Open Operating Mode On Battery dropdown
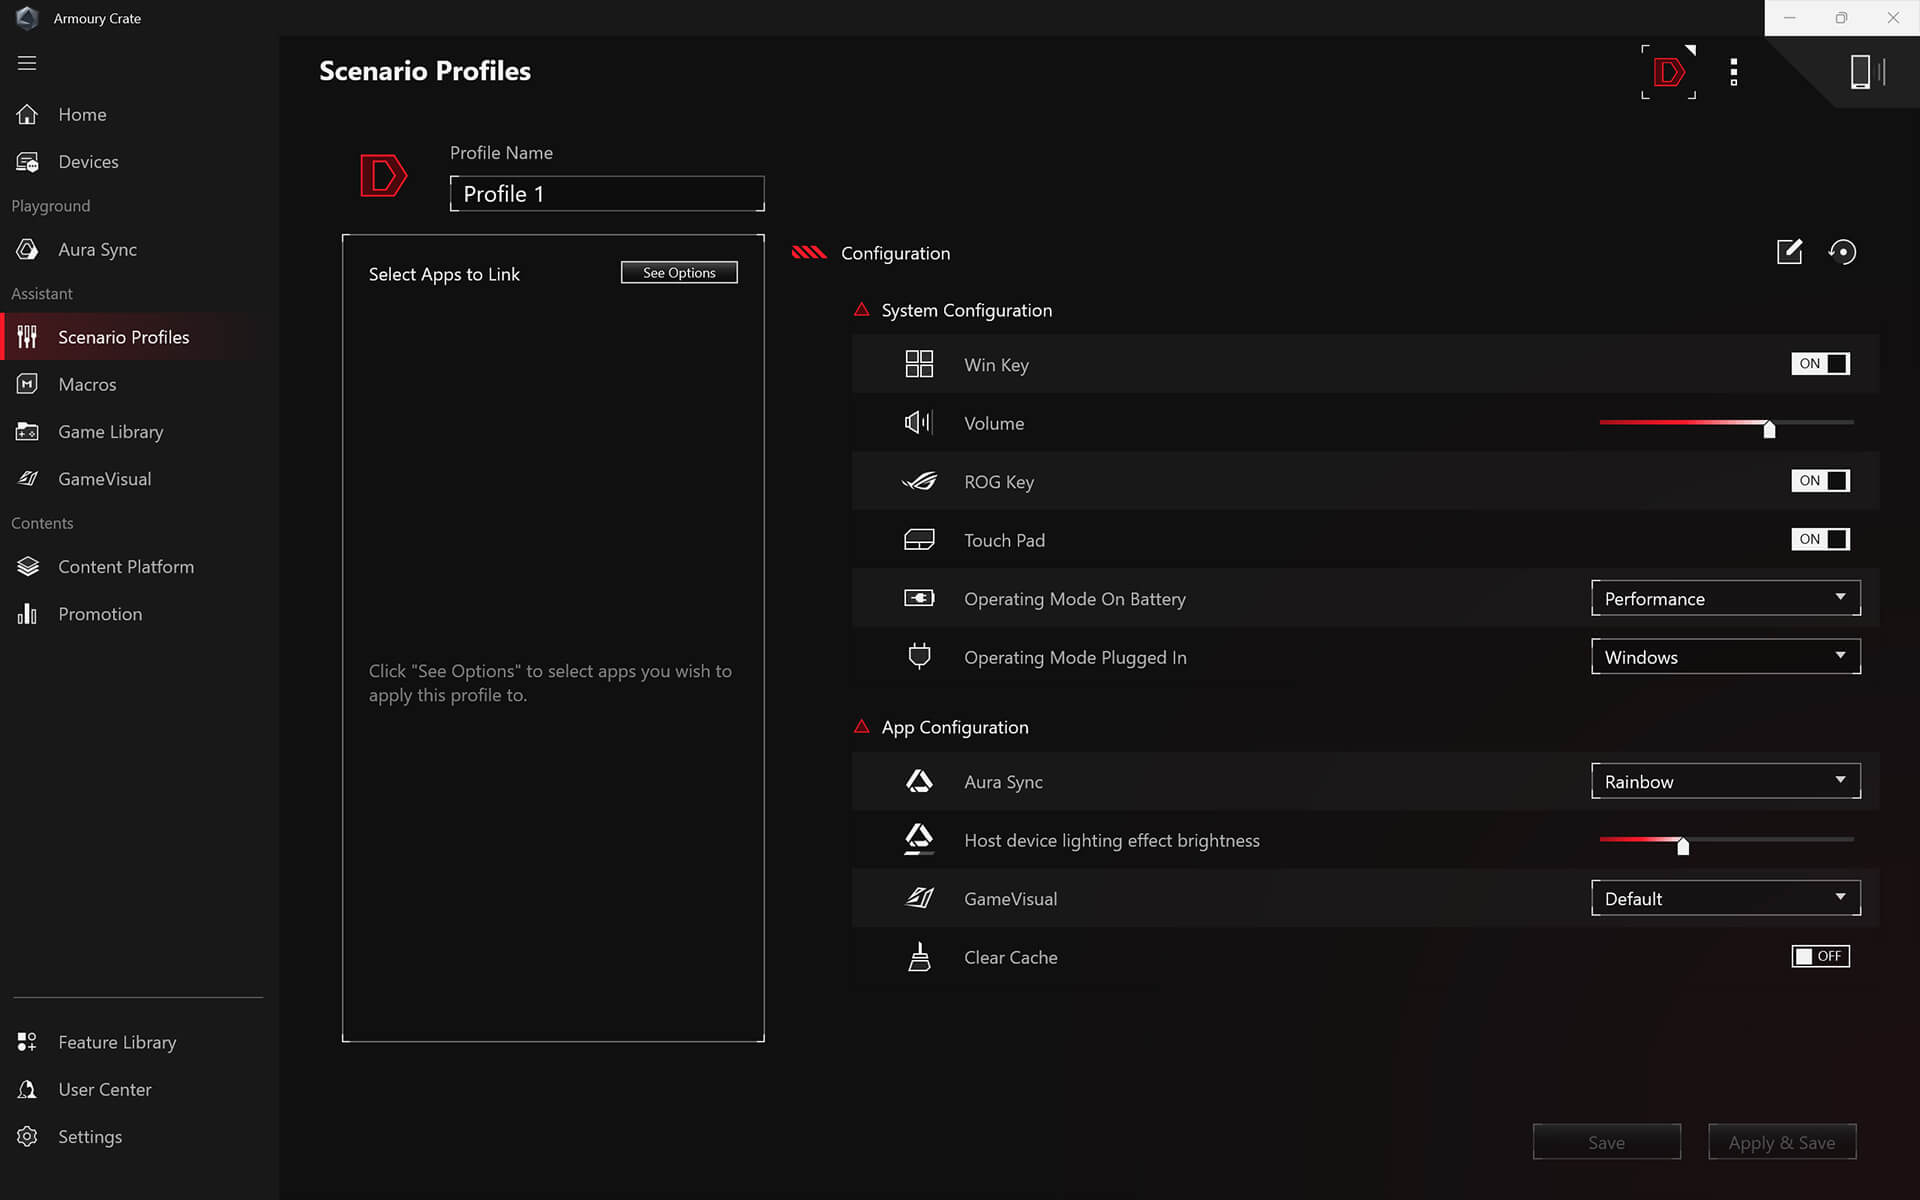Image resolution: width=1920 pixels, height=1200 pixels. pyautogui.click(x=1725, y=598)
